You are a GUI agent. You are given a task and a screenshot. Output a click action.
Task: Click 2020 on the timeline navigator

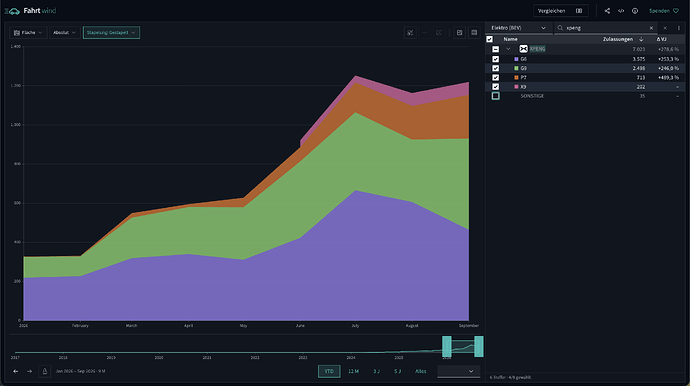[159, 358]
